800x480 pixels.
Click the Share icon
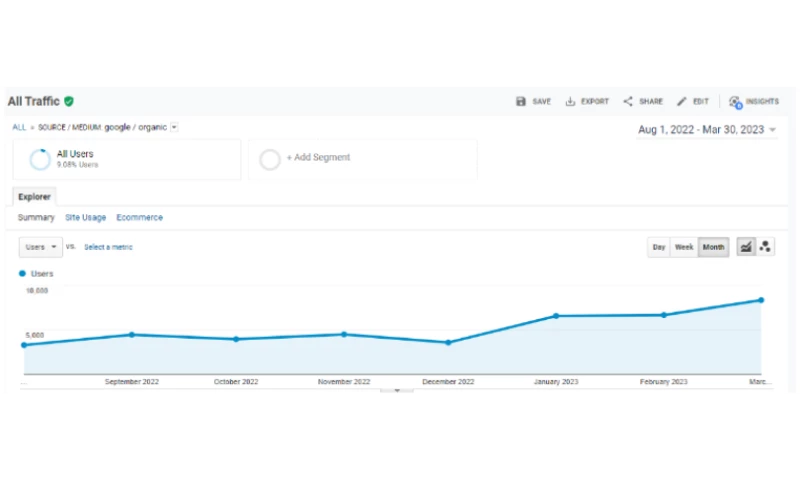tap(628, 102)
